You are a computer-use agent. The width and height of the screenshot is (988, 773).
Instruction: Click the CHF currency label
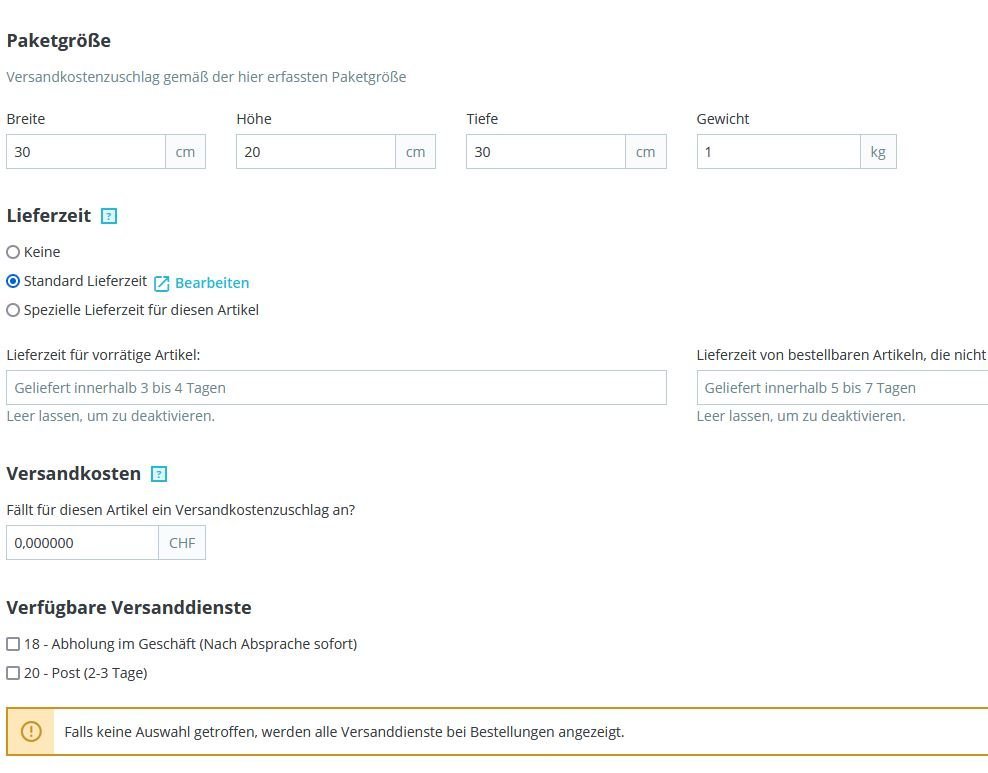coord(182,543)
